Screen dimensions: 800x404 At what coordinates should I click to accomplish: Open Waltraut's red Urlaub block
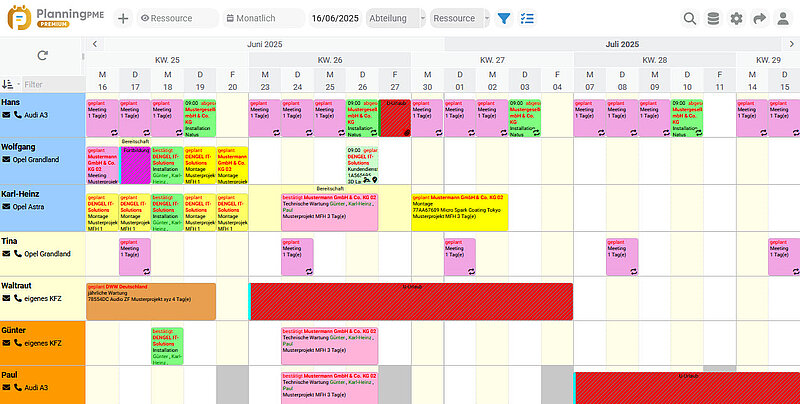coord(411,301)
